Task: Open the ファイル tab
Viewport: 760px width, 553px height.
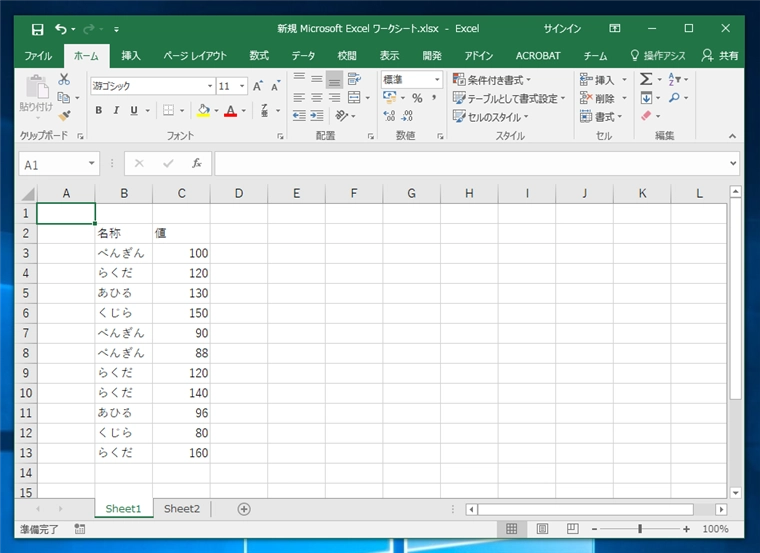Action: pos(38,56)
